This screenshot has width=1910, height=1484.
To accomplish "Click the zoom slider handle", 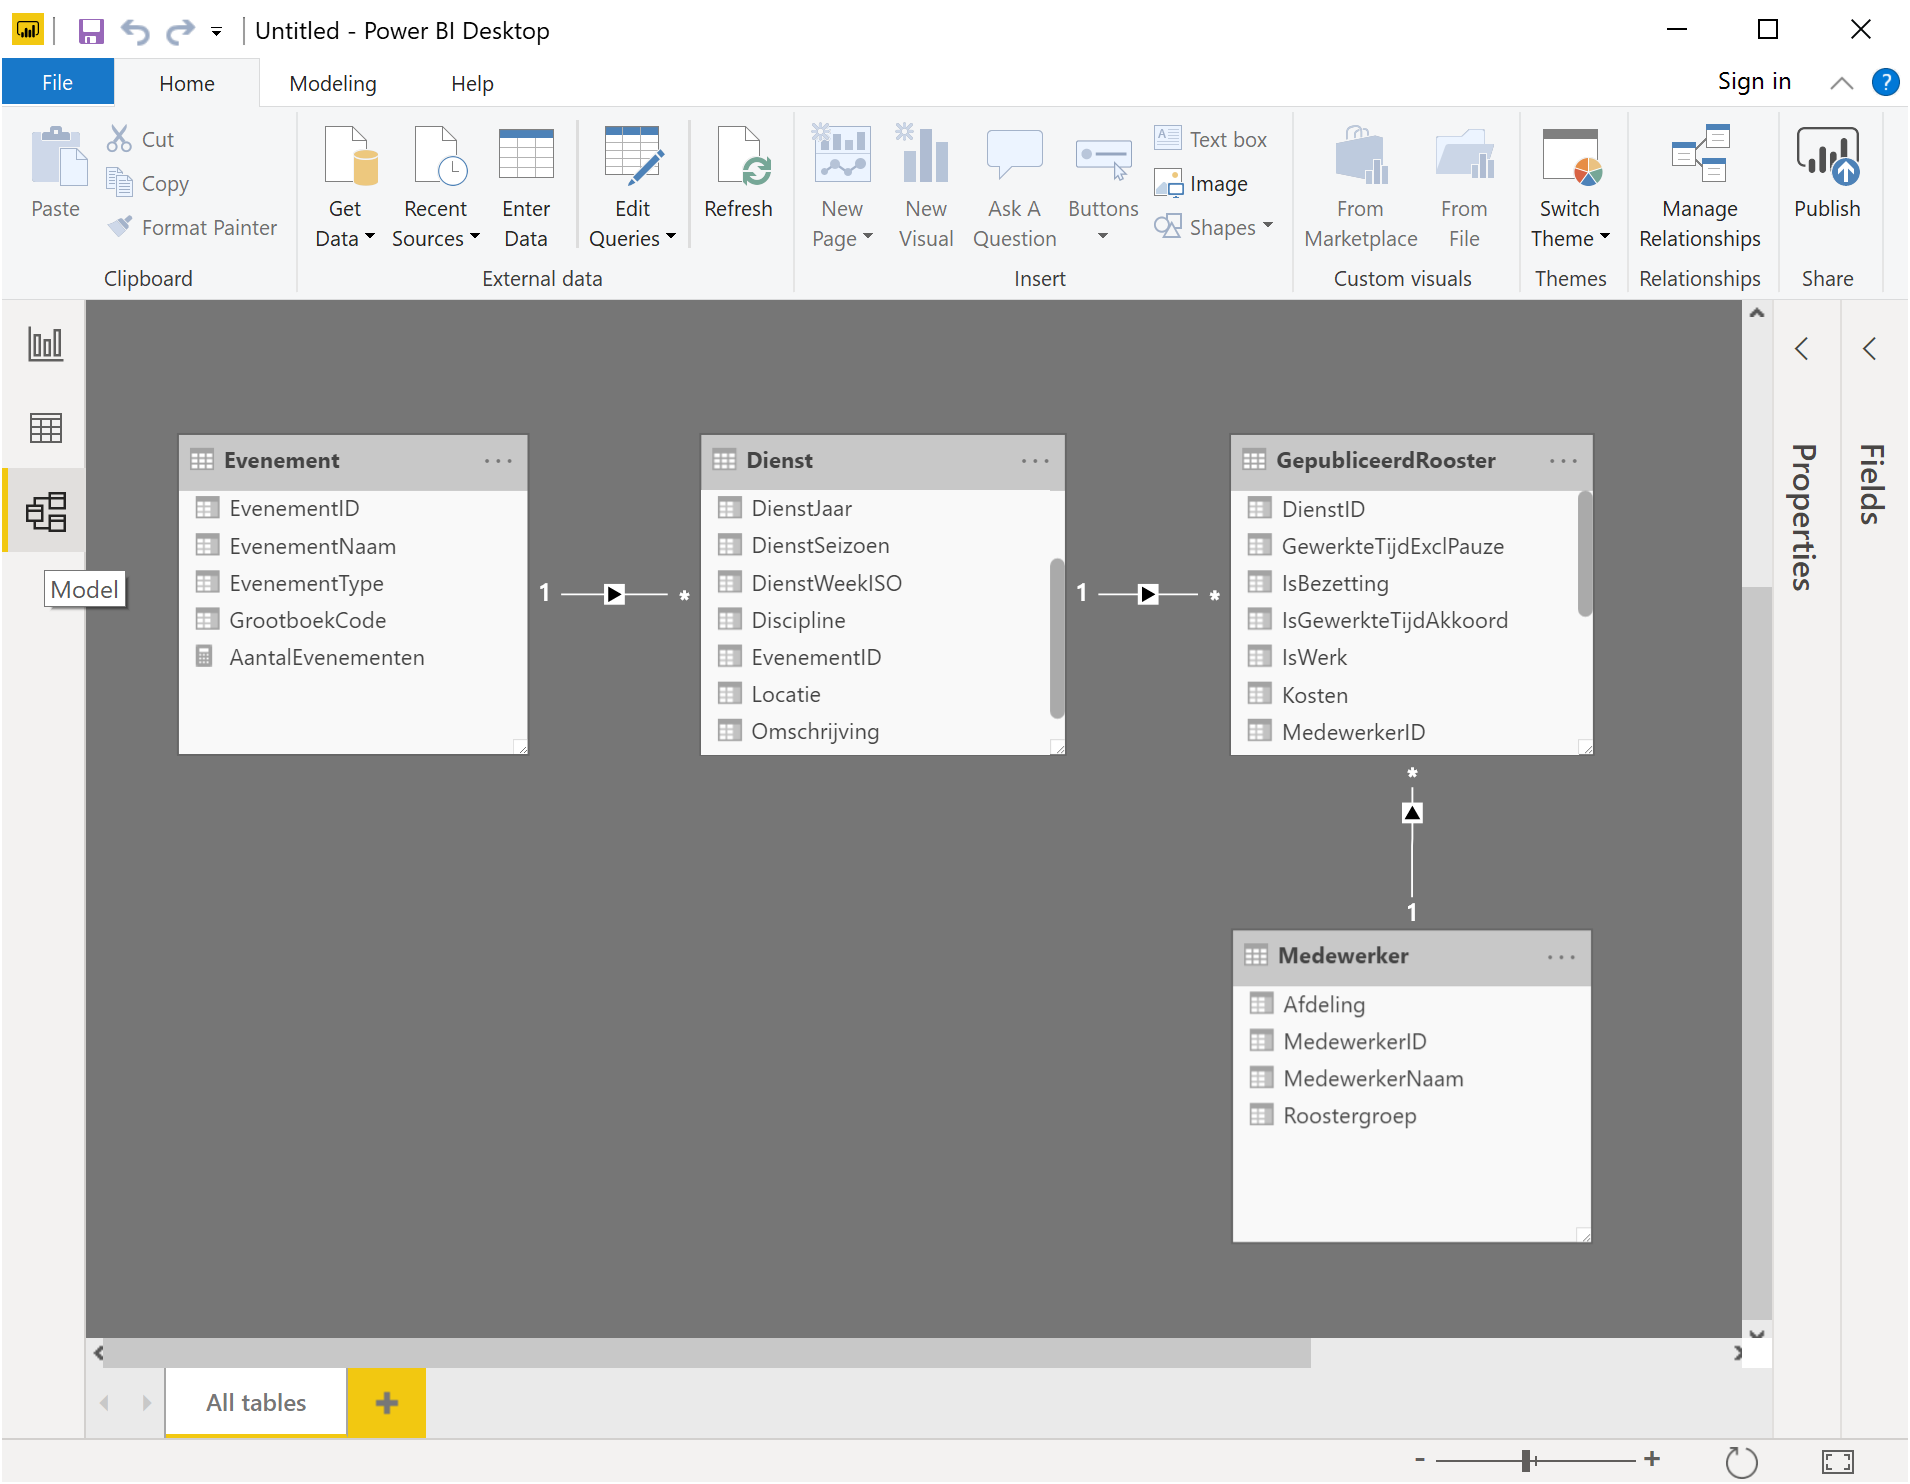I will tap(1527, 1461).
